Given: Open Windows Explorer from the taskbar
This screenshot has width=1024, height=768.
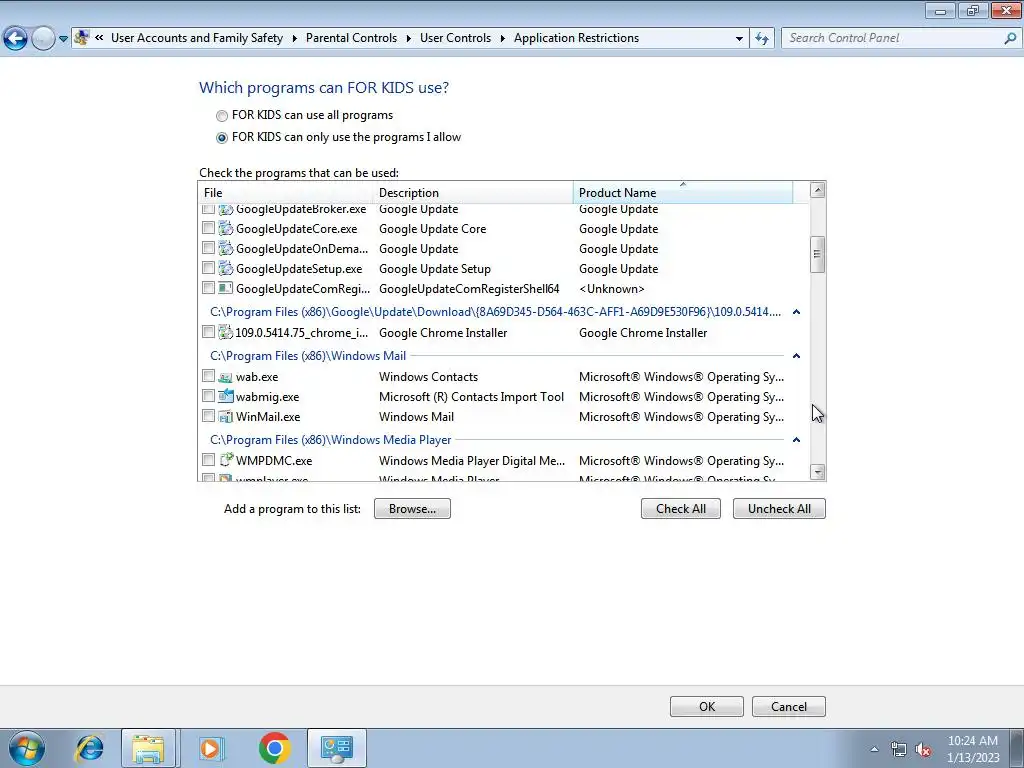Looking at the screenshot, I should pos(148,748).
